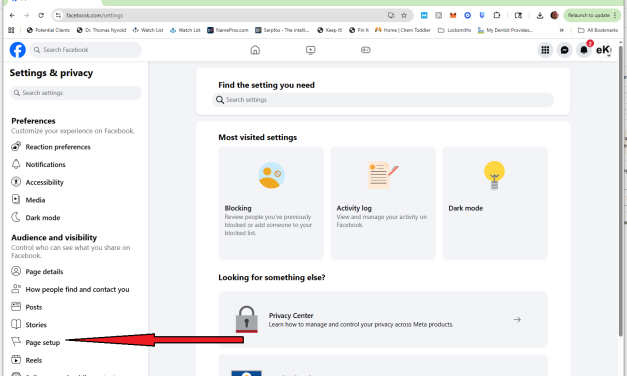627x376 pixels.
Task: Open How people find and contact you
Action: [70, 289]
